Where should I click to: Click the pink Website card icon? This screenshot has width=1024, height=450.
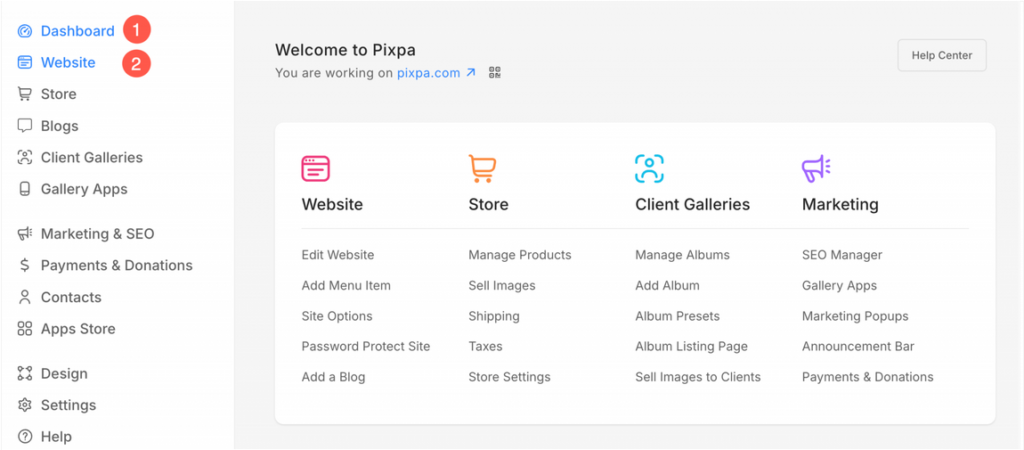pyautogui.click(x=315, y=169)
